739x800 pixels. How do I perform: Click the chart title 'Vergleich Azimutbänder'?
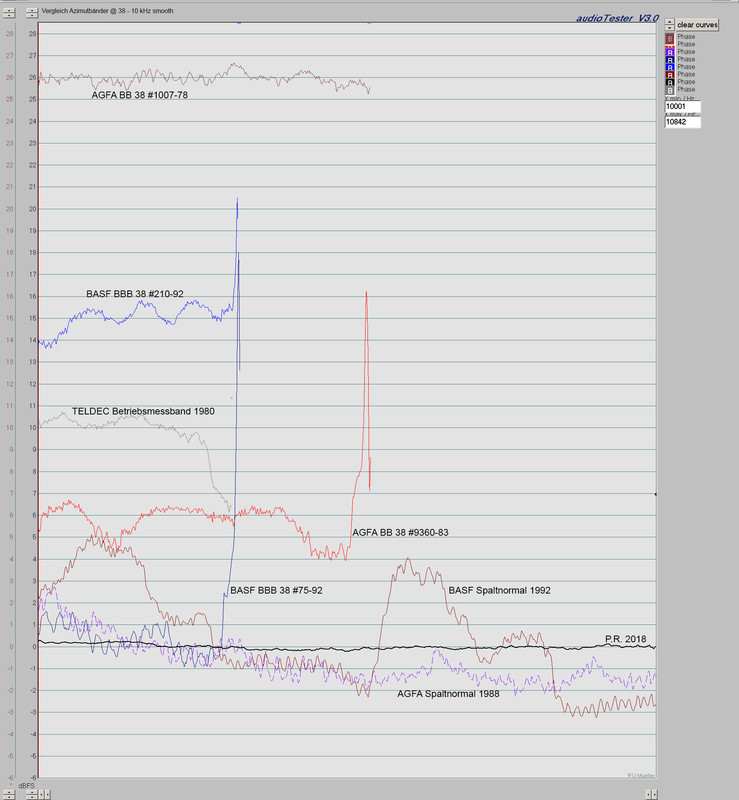107,10
